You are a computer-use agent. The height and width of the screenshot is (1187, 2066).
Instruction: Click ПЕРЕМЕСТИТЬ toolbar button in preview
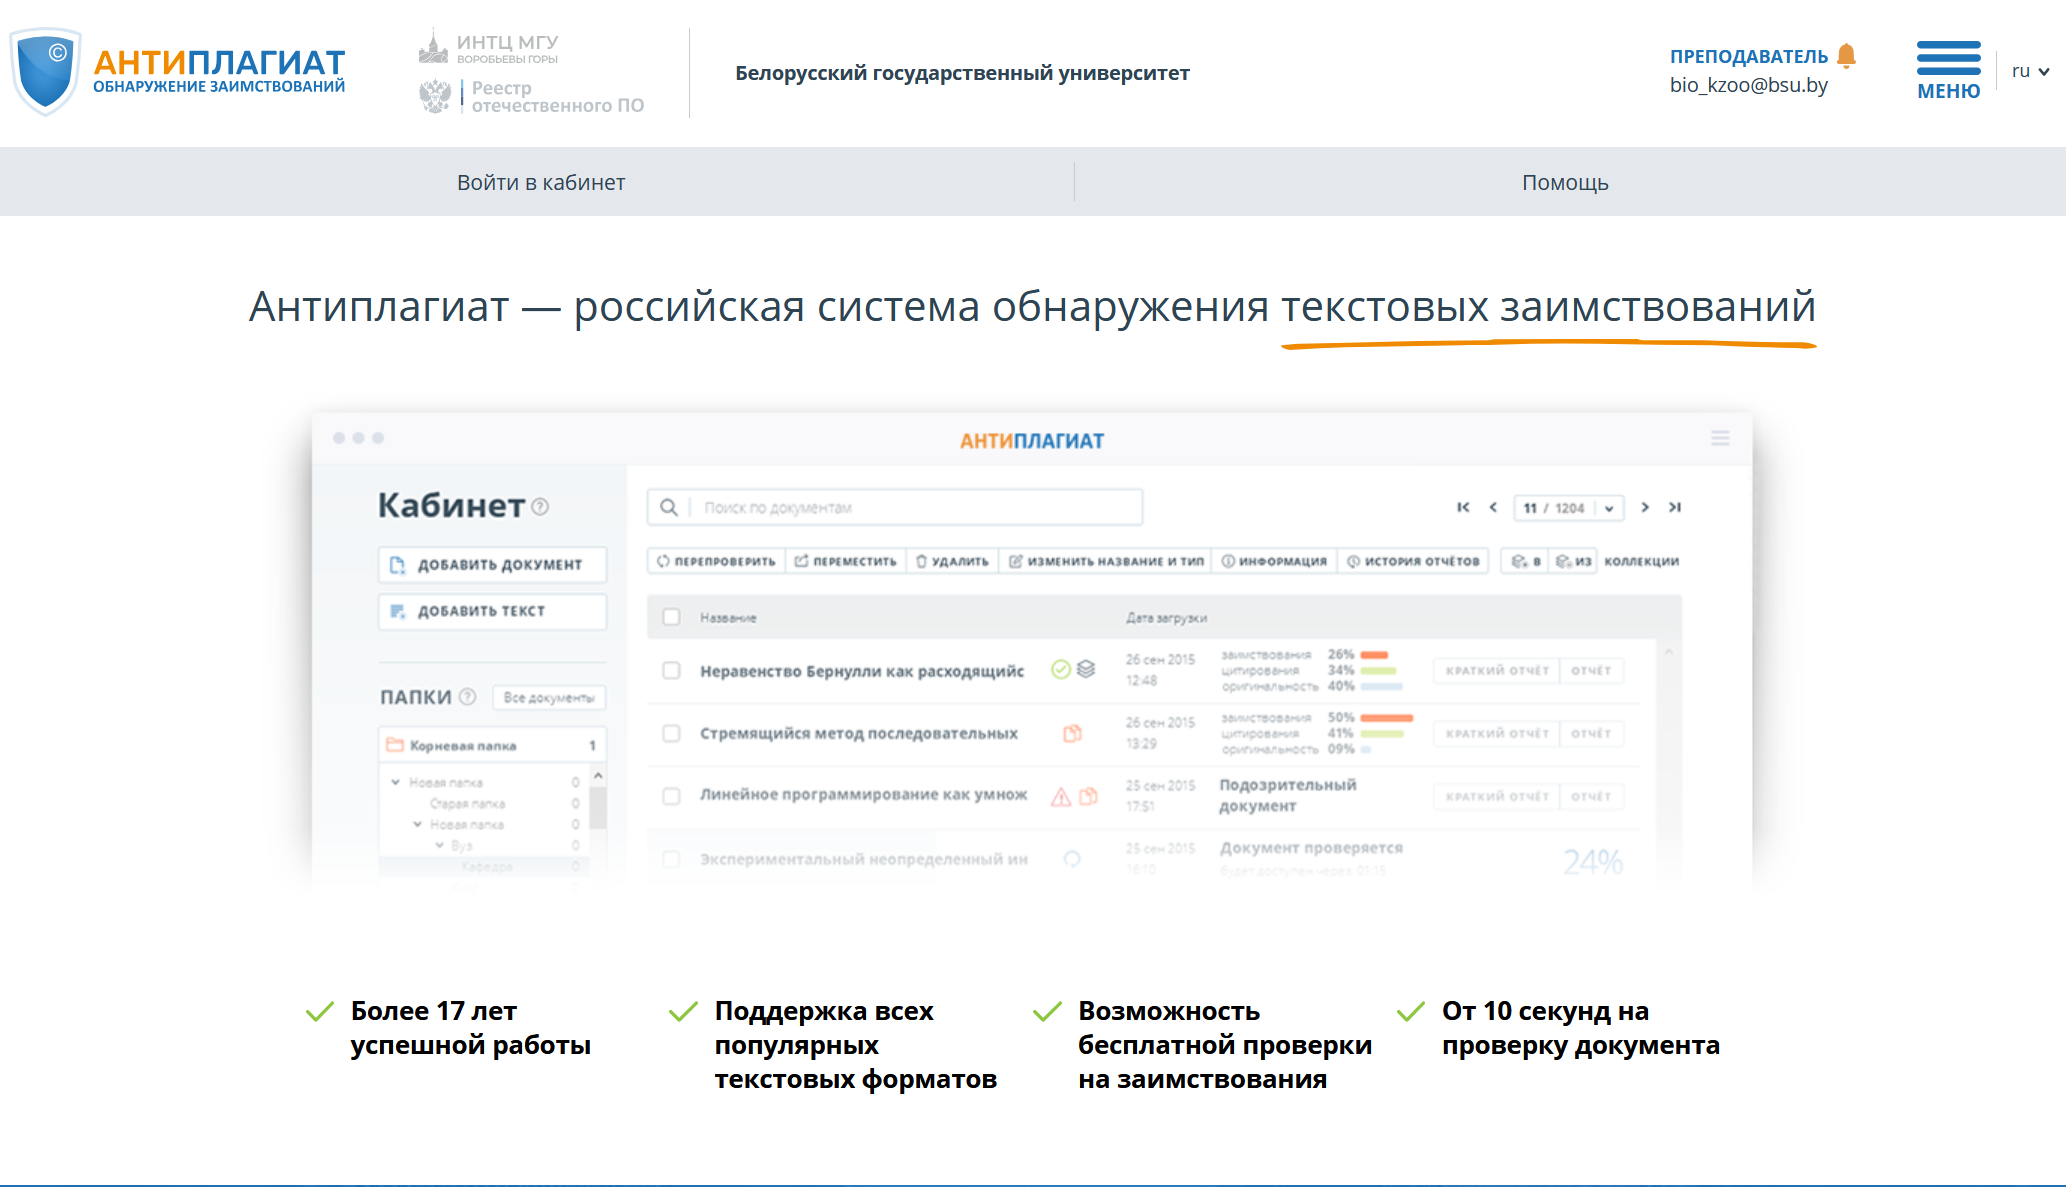tap(846, 561)
